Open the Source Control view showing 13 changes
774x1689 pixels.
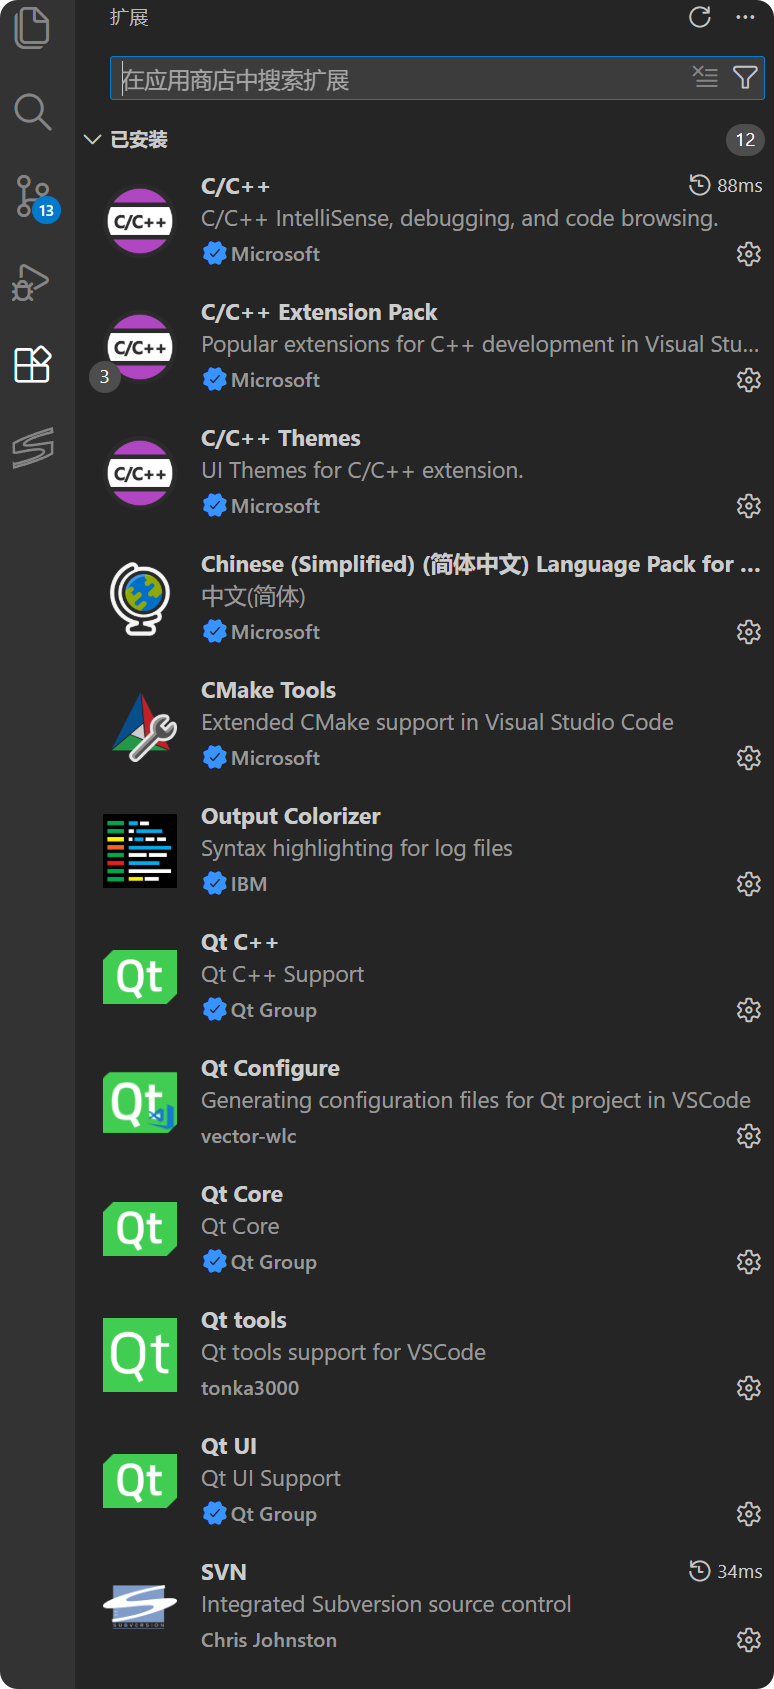33,196
